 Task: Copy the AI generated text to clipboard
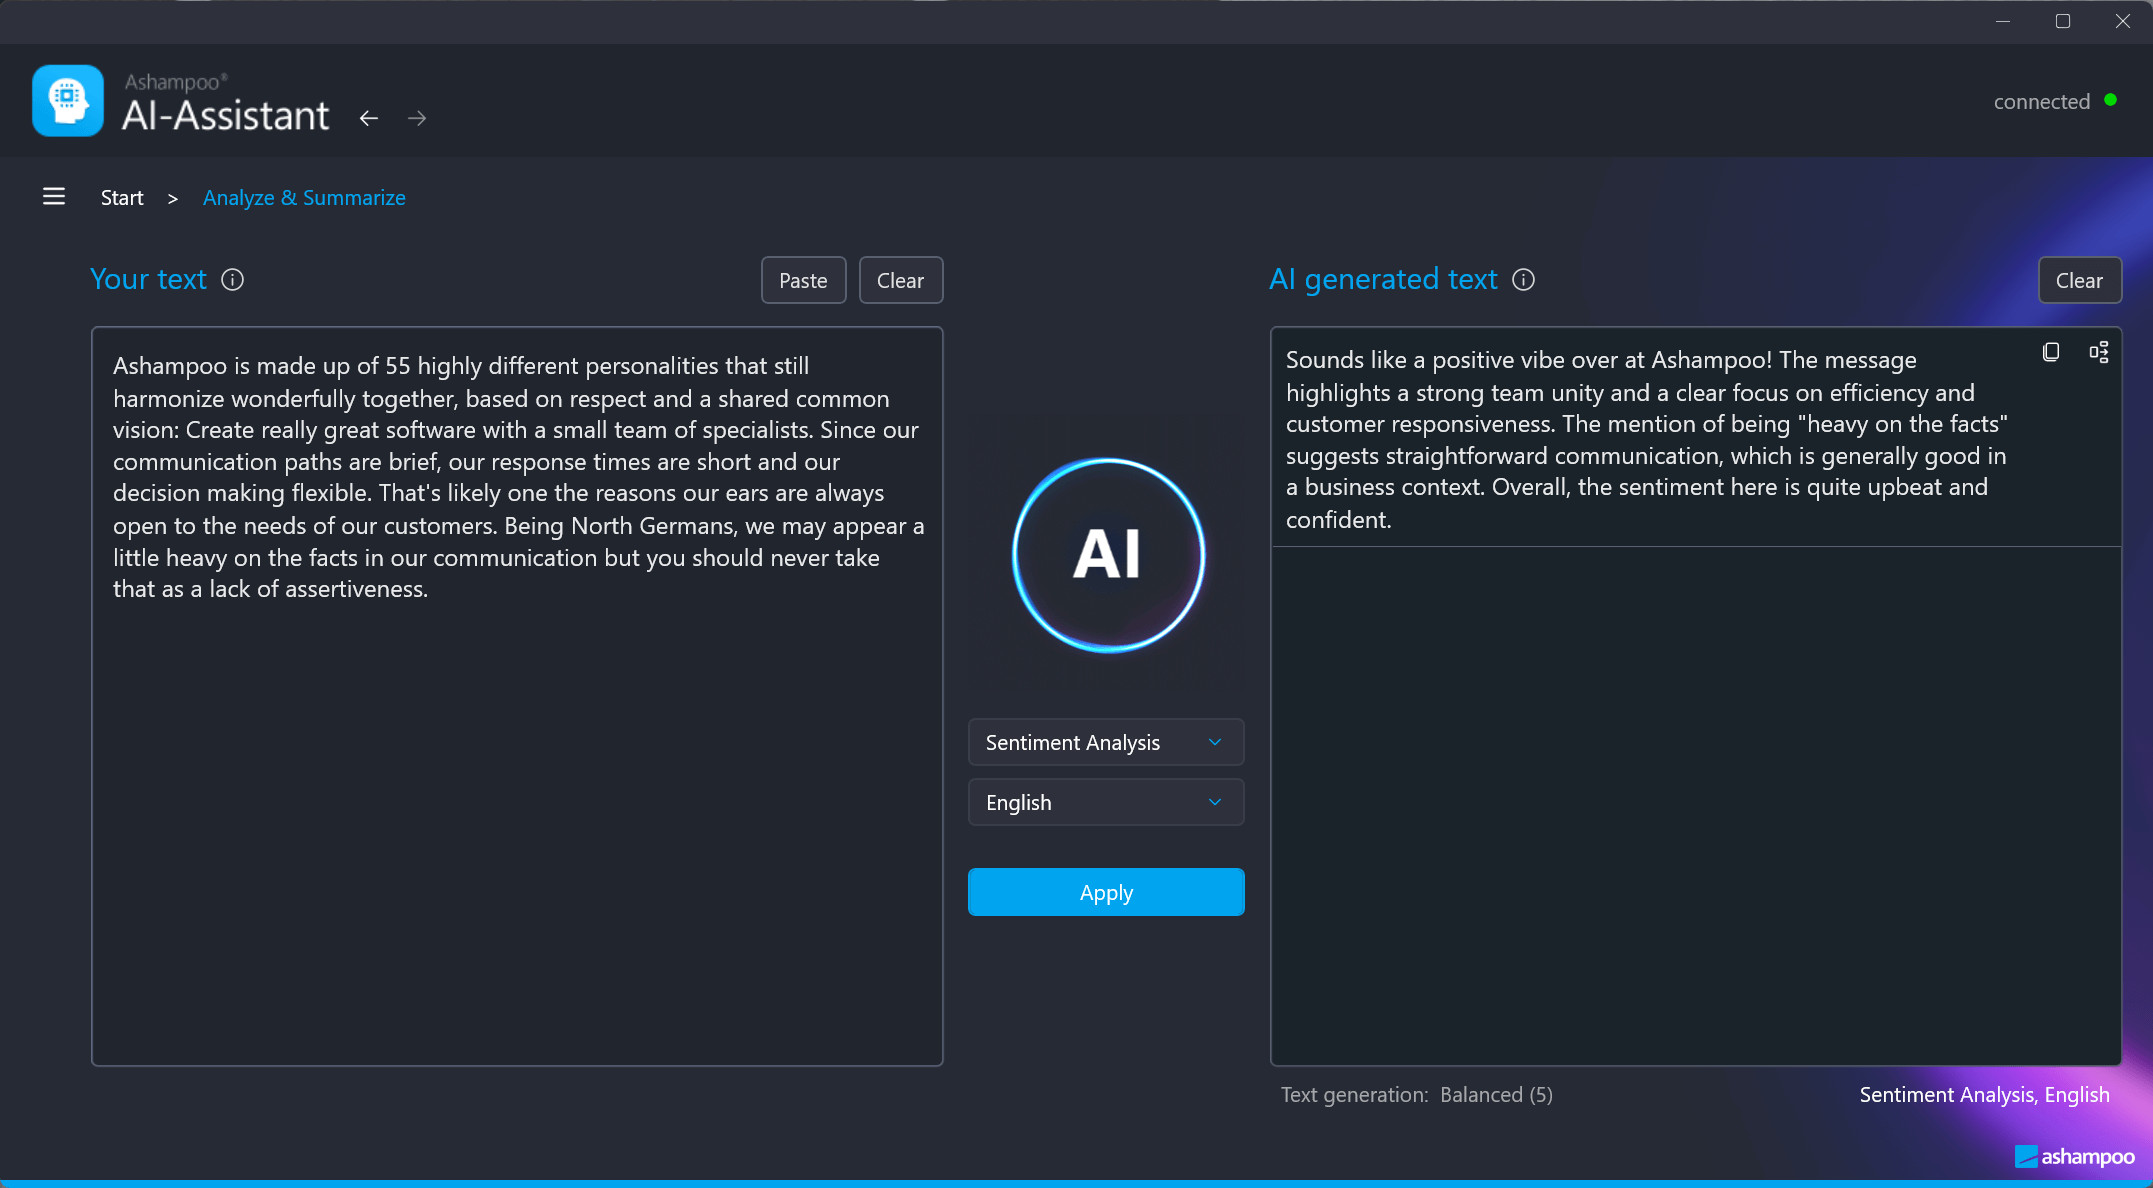(2051, 352)
